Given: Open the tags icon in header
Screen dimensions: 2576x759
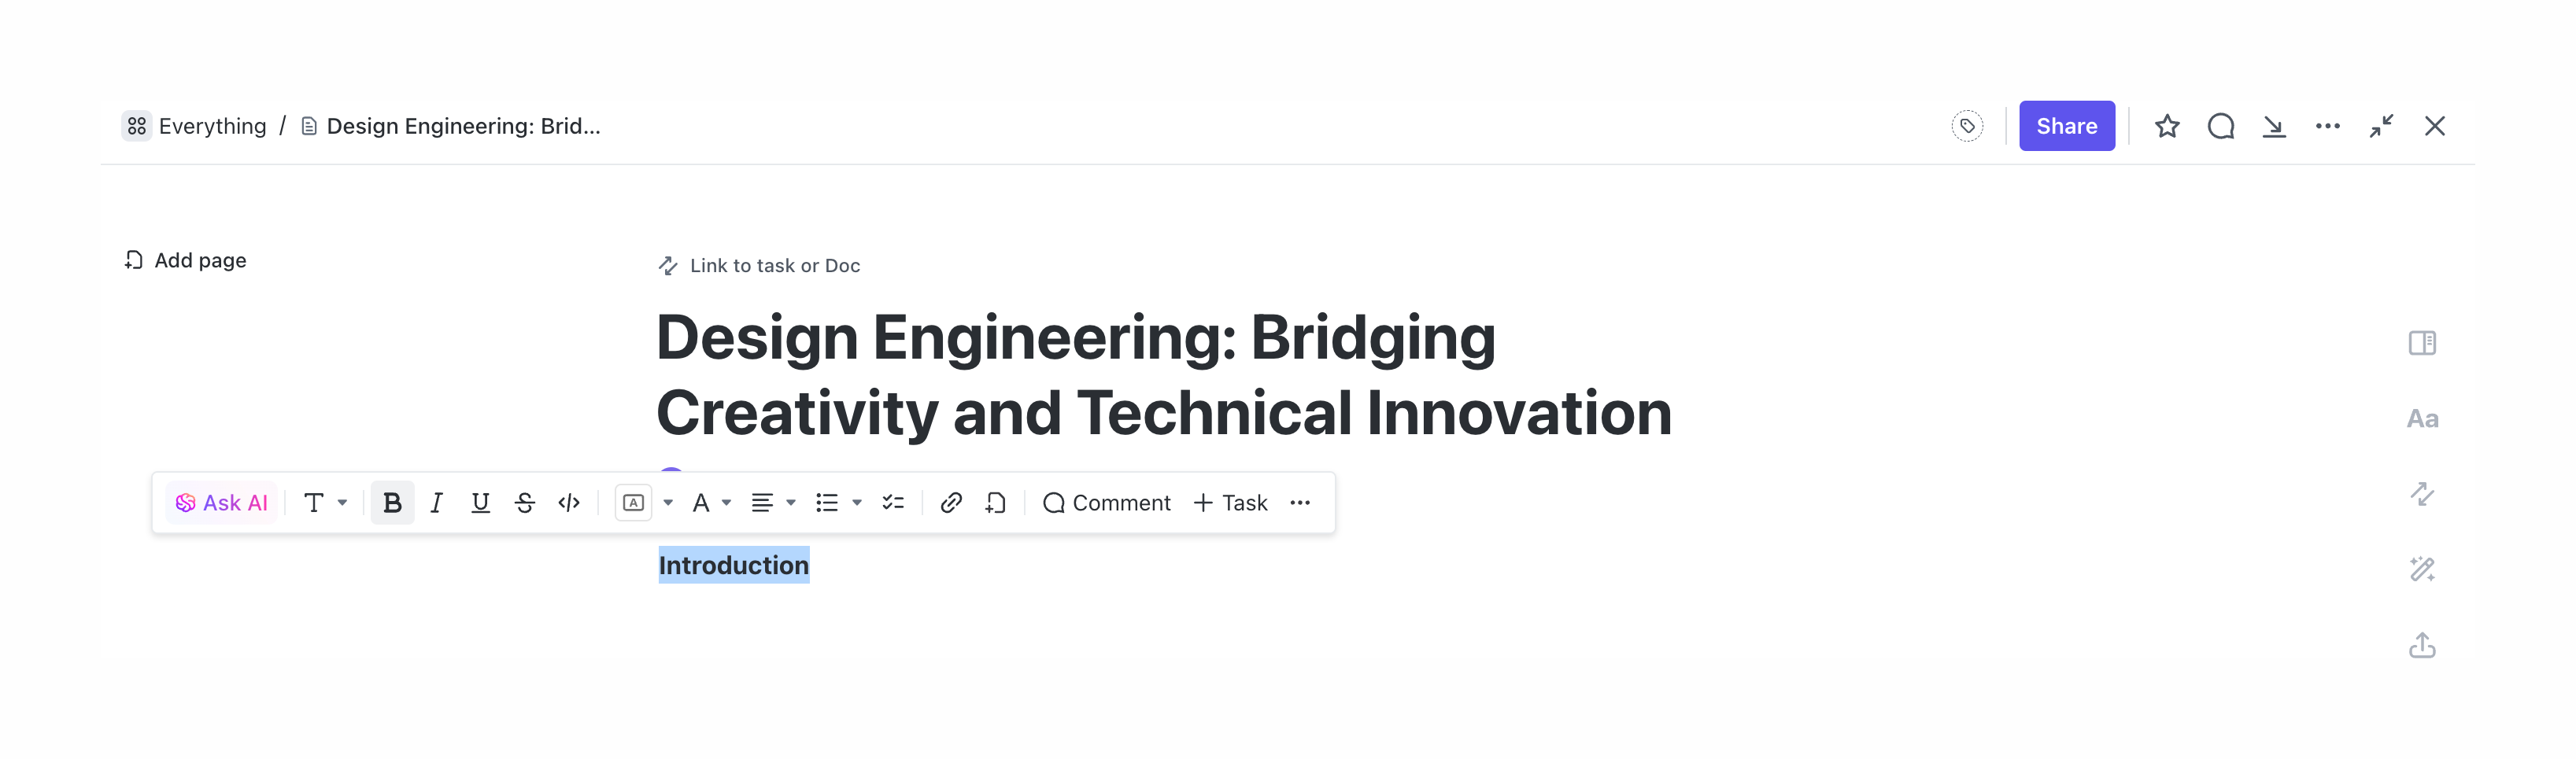Looking at the screenshot, I should [x=1966, y=126].
